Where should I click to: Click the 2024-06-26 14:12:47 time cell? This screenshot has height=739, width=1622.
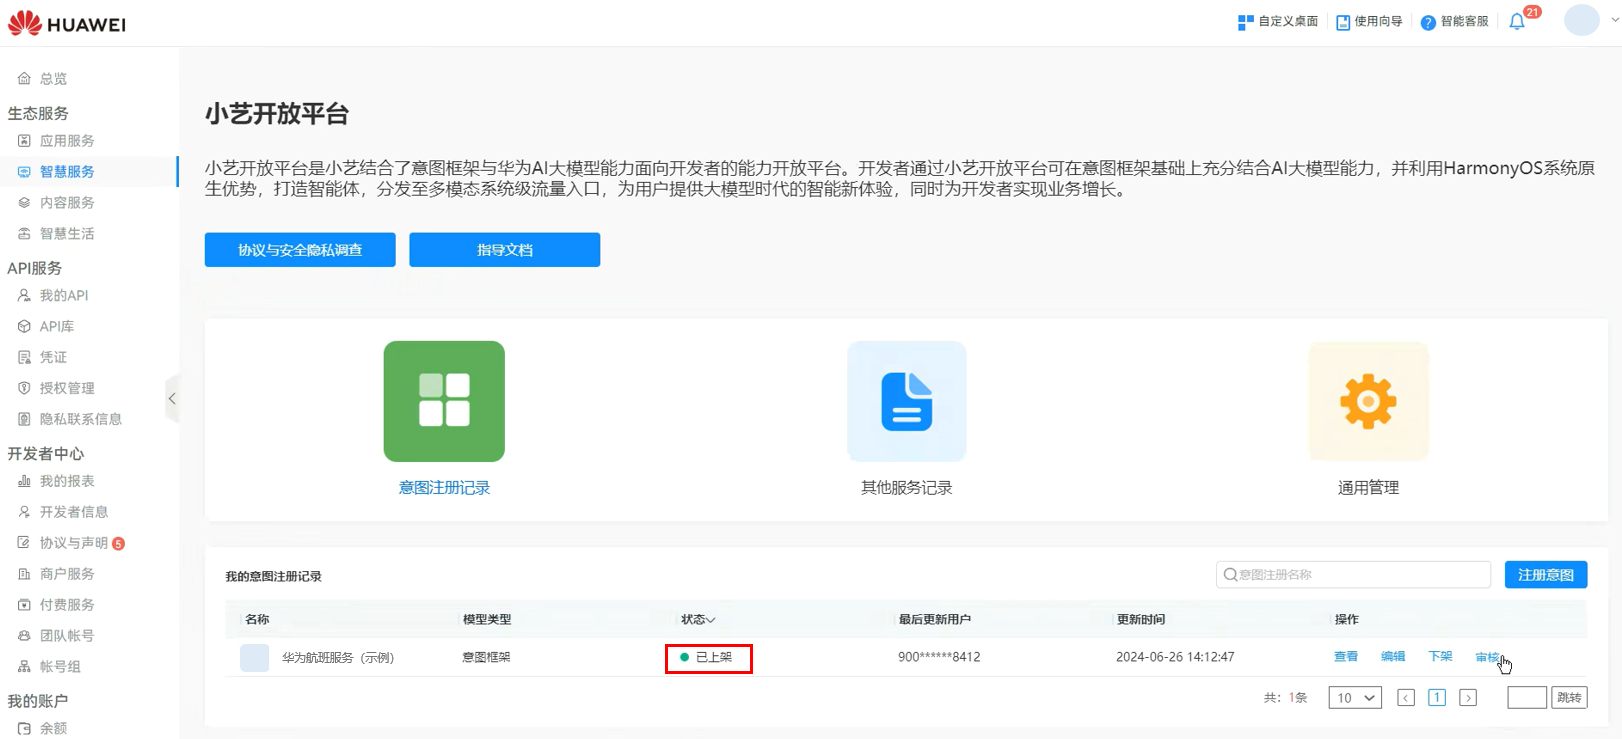click(x=1175, y=658)
